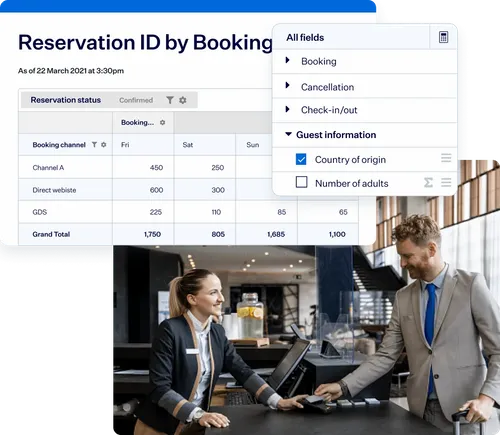Check the Number of adults checkbox
The height and width of the screenshot is (435, 500).
301,182
